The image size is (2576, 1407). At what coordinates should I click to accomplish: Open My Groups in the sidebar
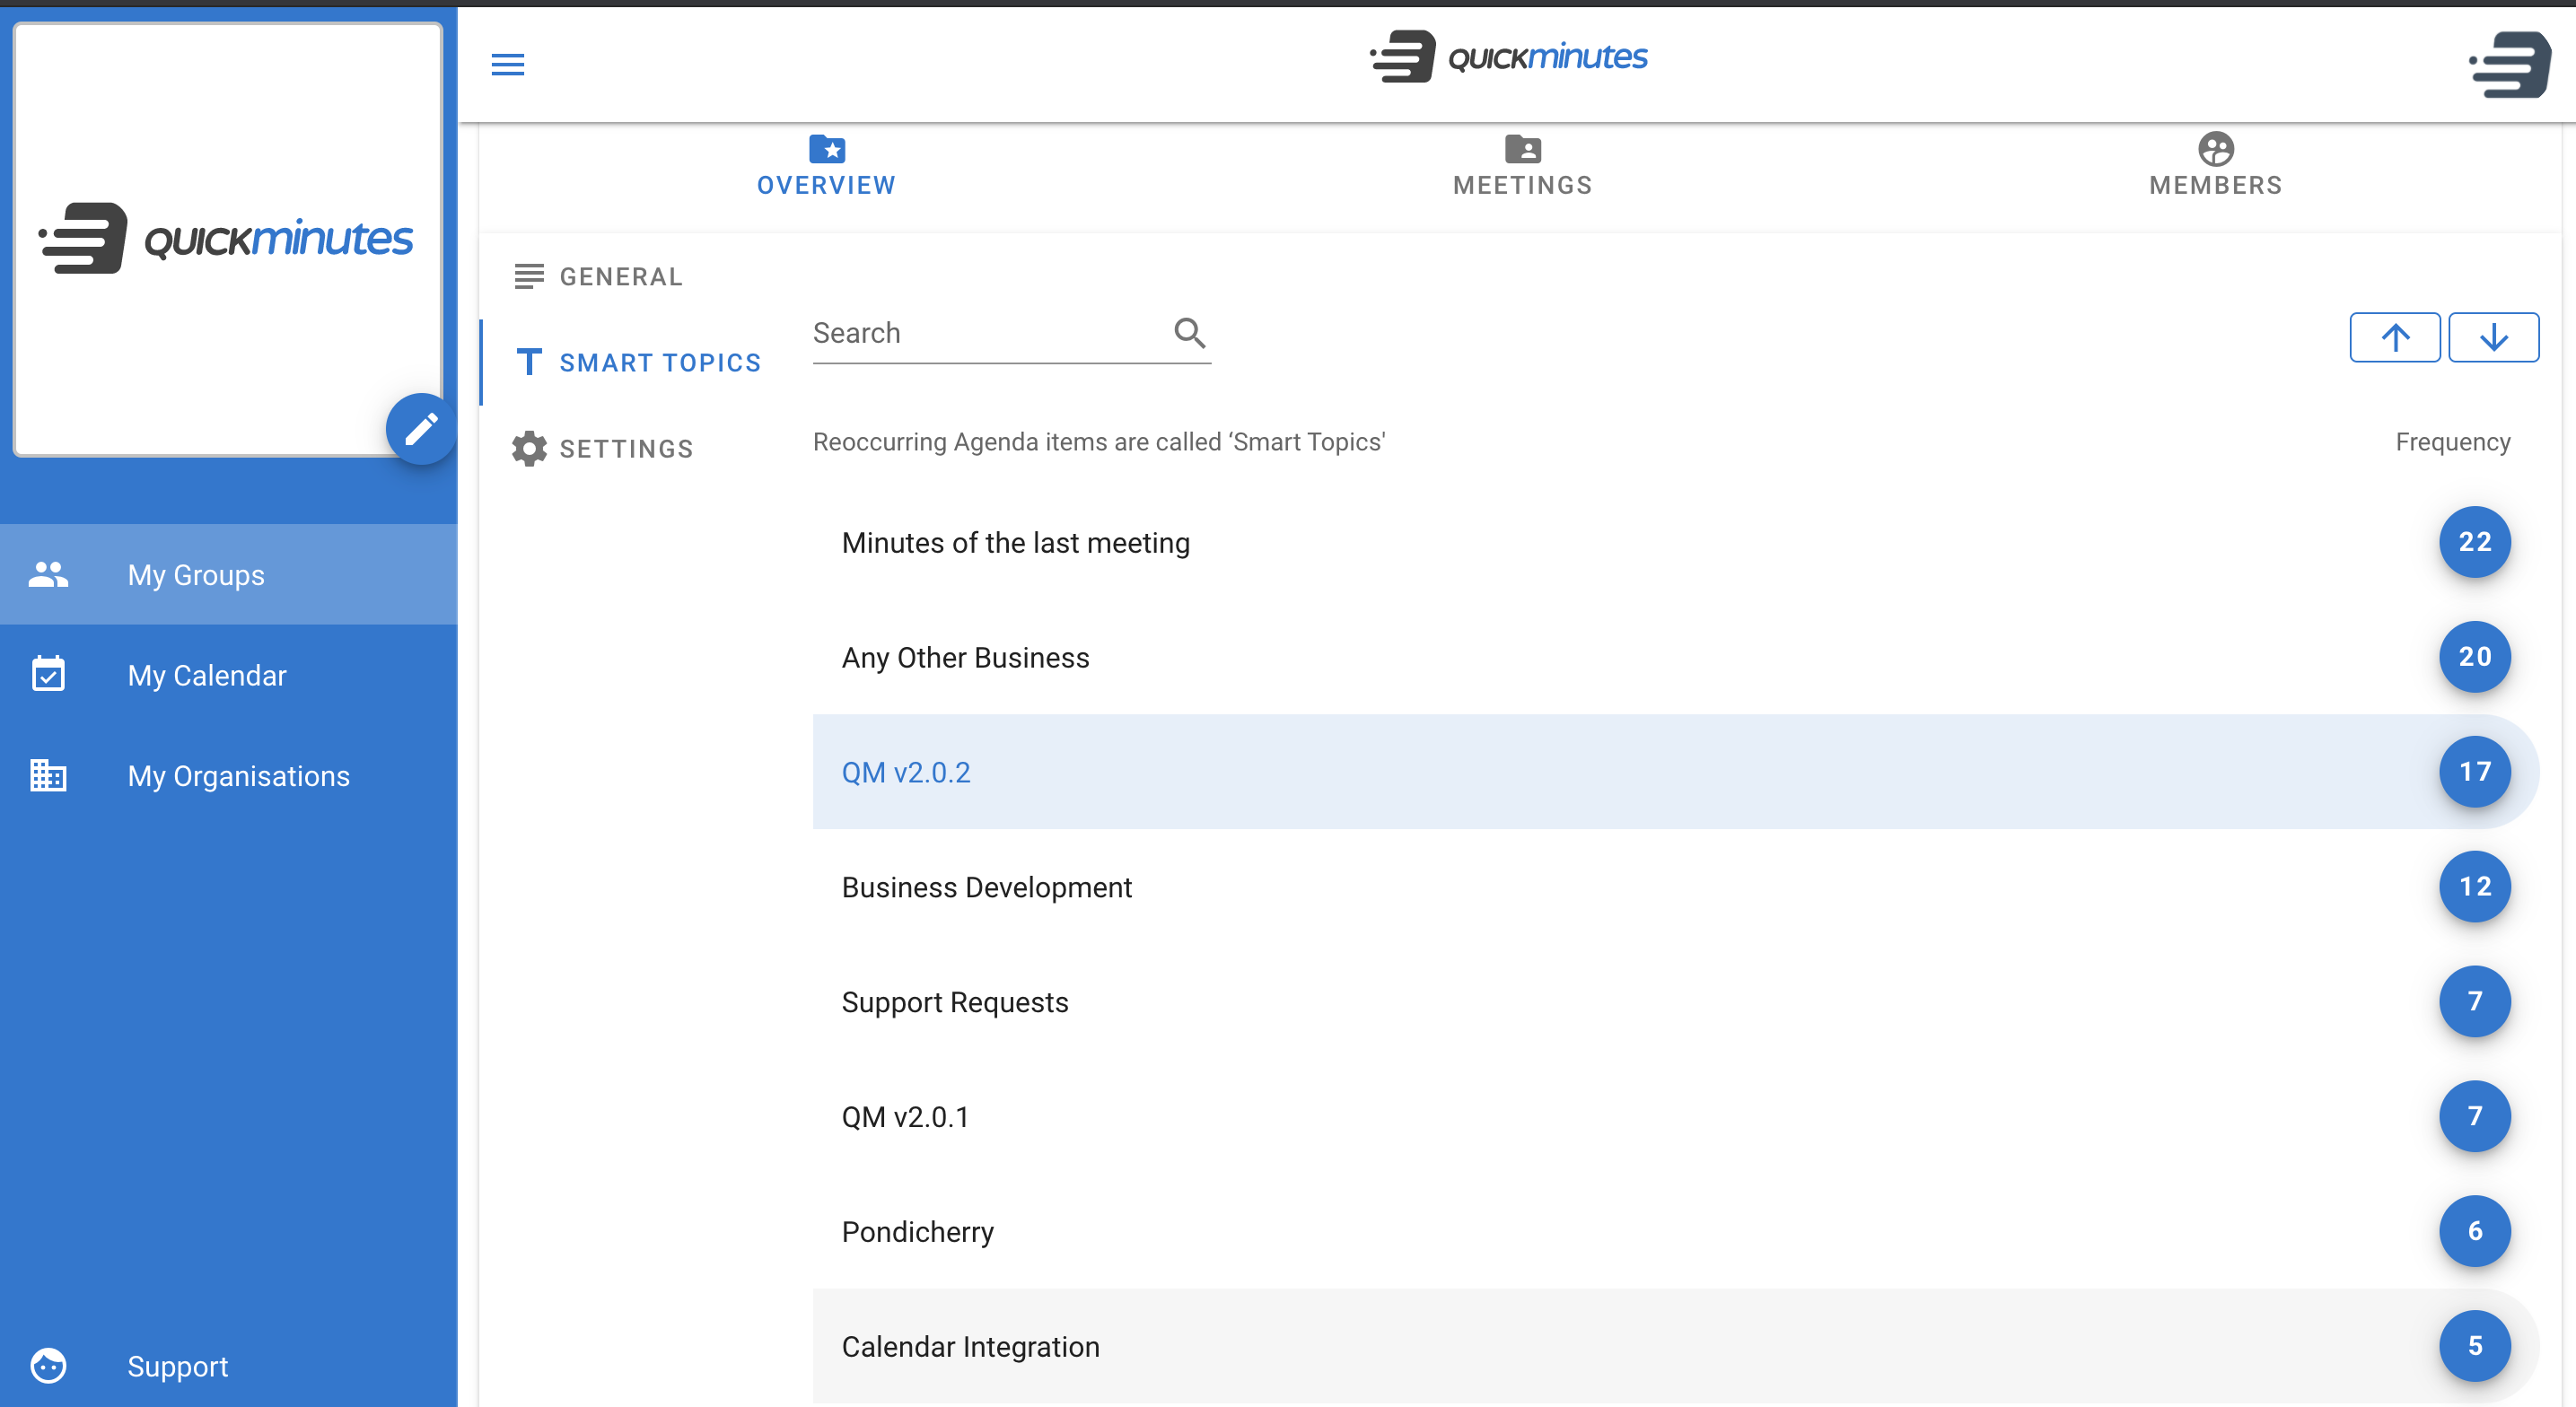point(229,575)
